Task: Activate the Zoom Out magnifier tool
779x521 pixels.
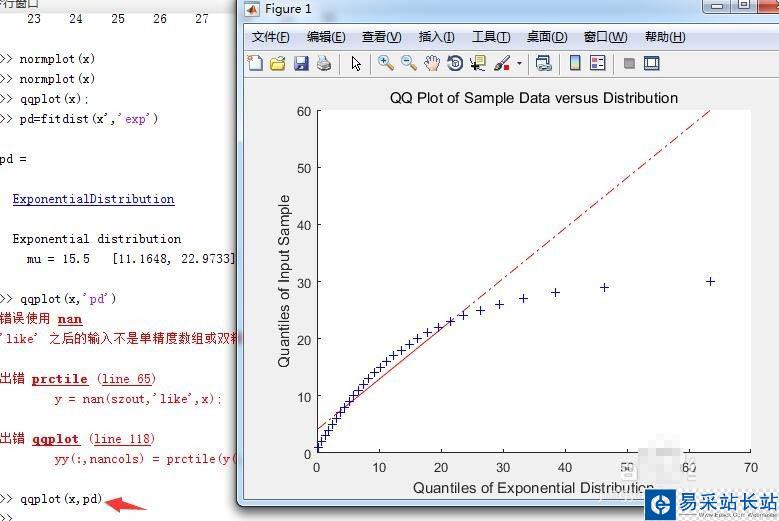Action: [409, 64]
